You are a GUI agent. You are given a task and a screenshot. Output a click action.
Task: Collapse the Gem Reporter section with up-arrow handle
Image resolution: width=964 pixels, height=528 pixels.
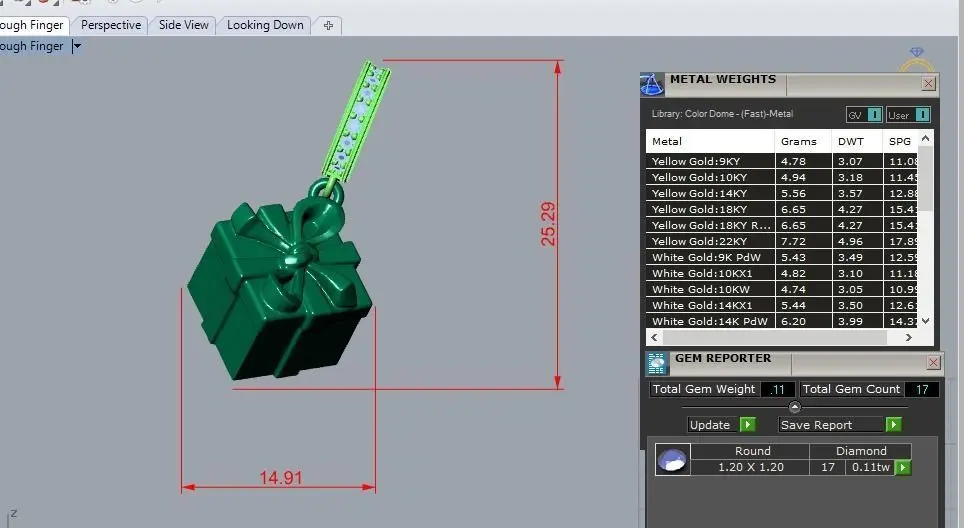click(794, 407)
